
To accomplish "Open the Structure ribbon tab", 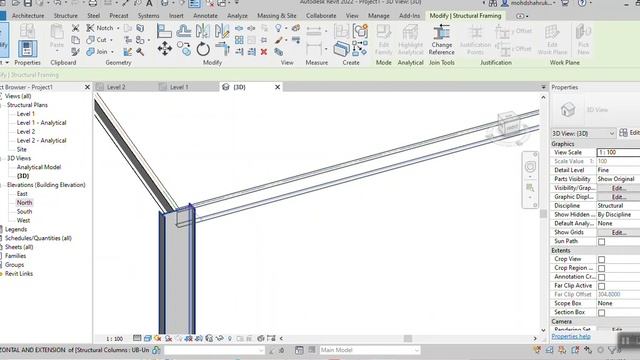I will (x=66, y=16).
